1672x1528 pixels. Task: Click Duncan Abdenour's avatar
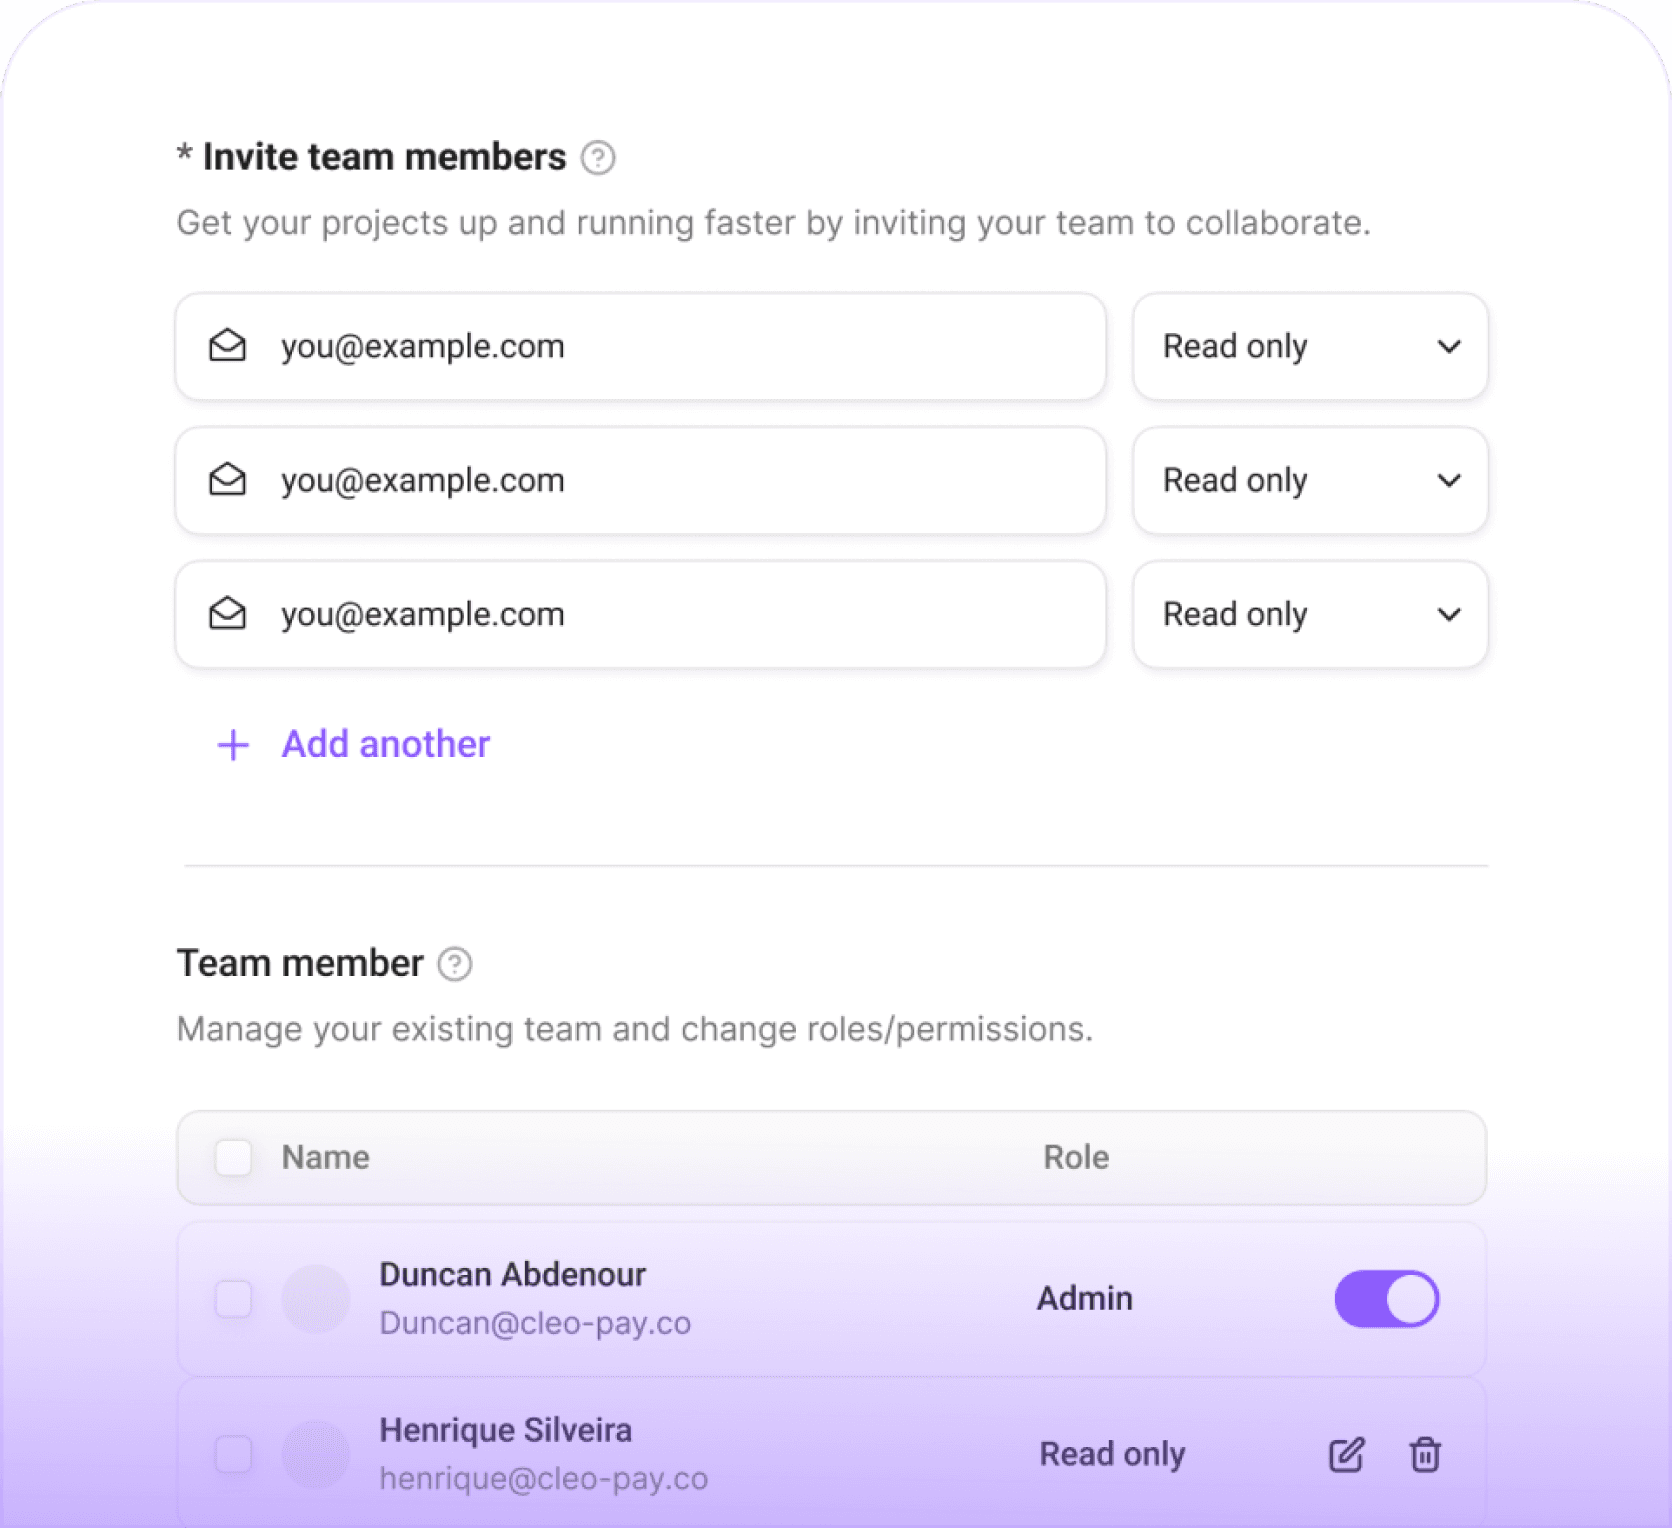(315, 1299)
